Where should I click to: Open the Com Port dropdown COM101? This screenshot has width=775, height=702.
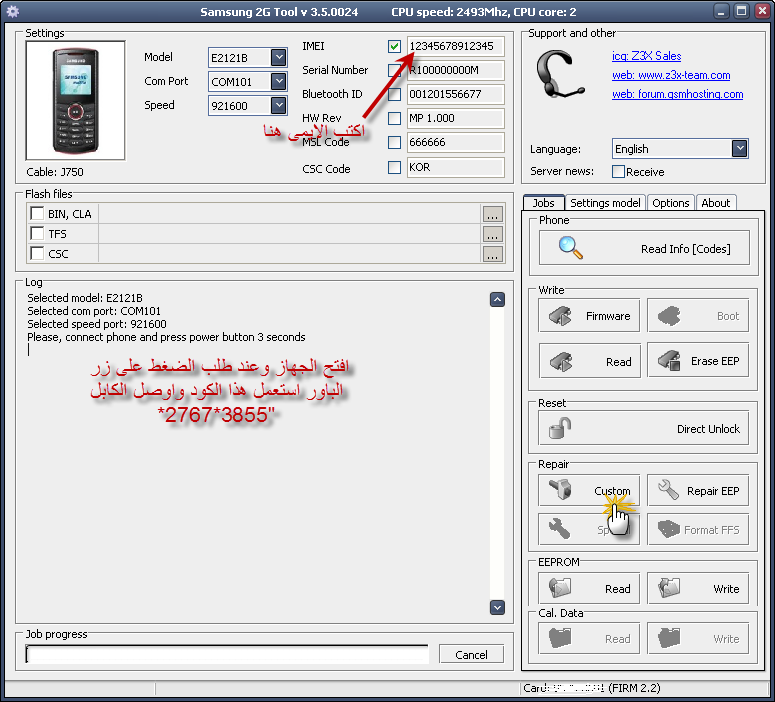279,81
